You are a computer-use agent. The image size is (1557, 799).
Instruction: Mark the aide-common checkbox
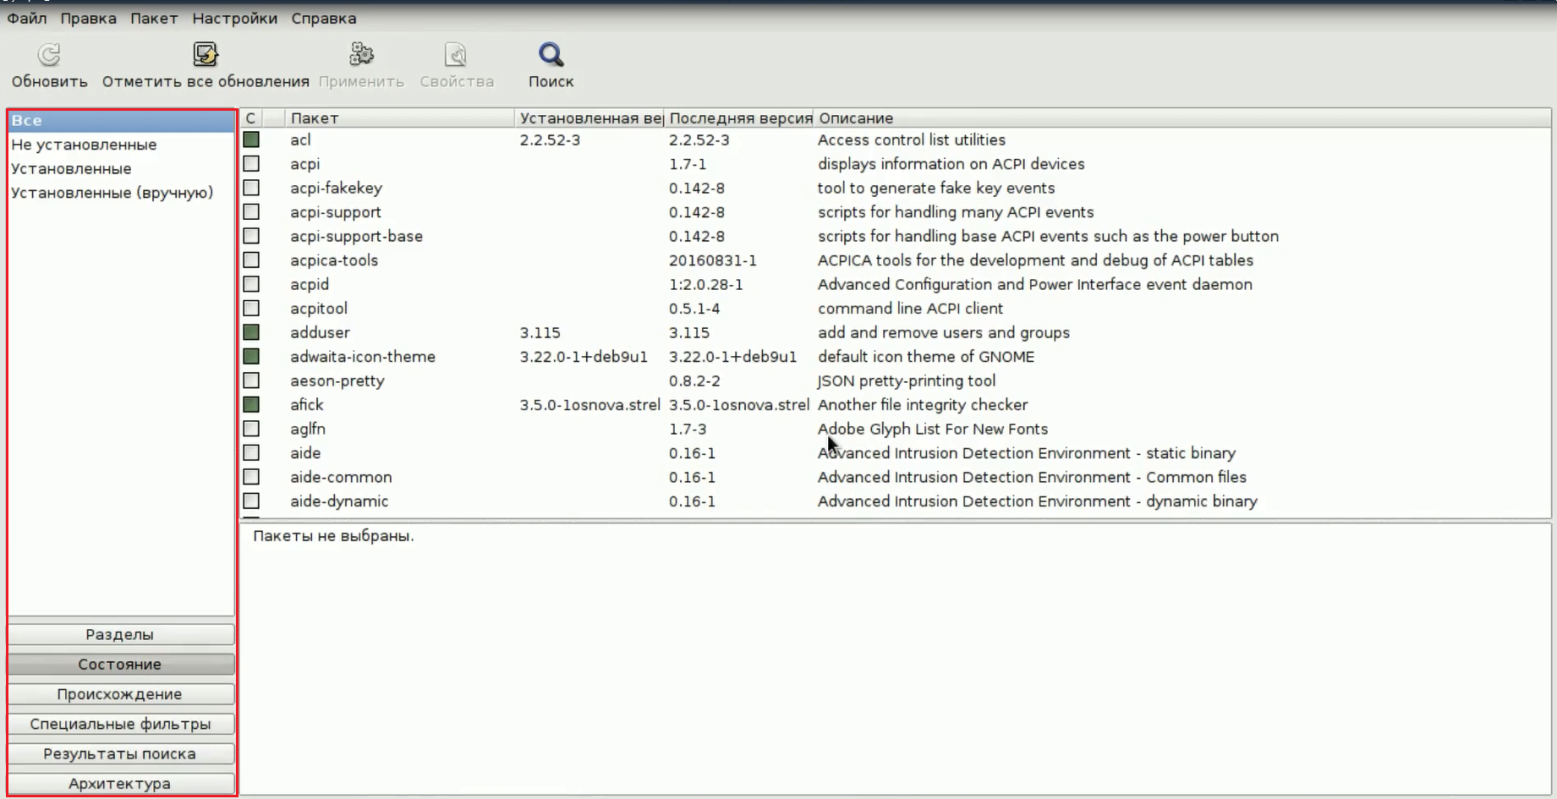click(251, 477)
